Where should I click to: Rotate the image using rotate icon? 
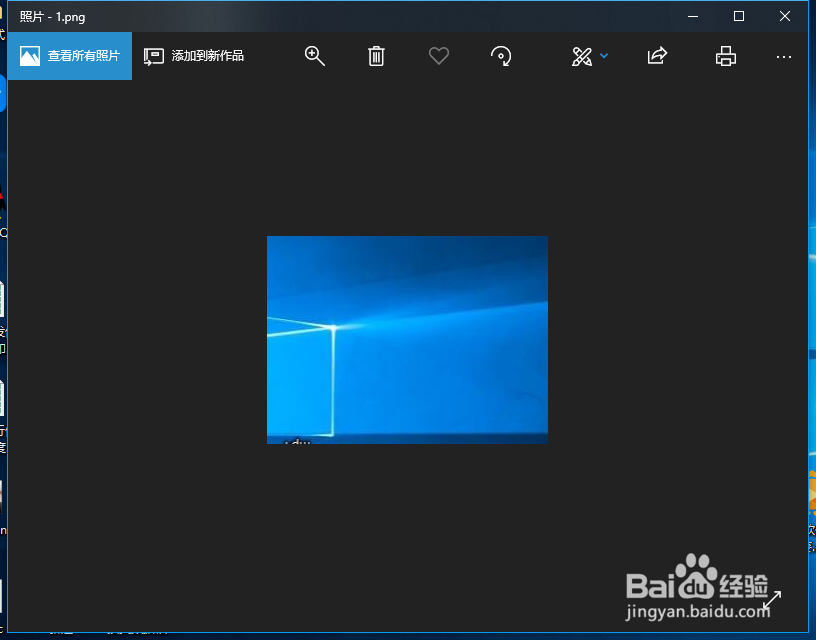click(501, 56)
